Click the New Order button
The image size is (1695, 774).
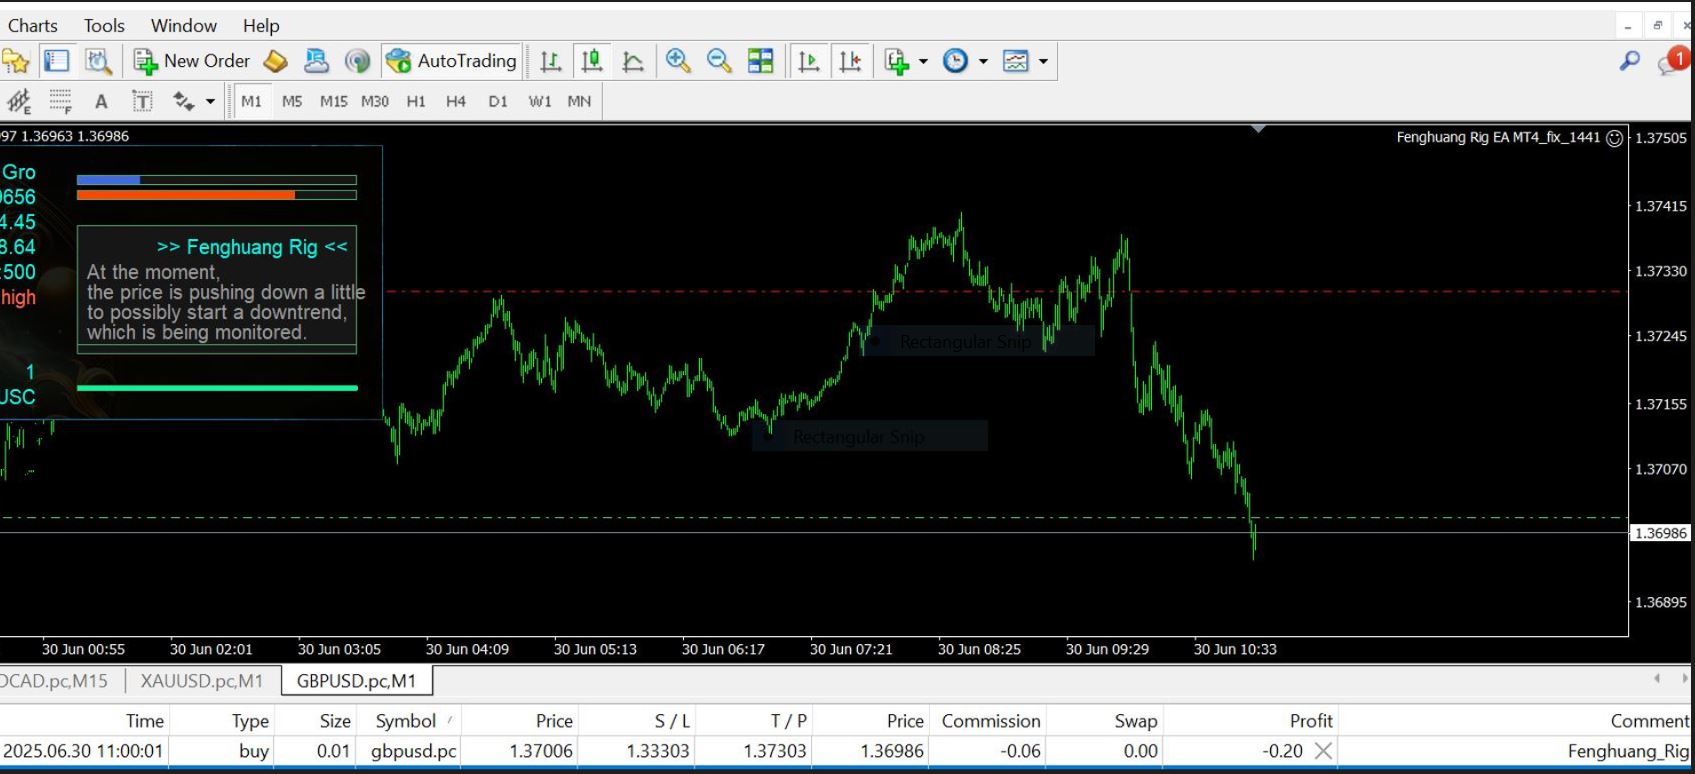(x=193, y=61)
